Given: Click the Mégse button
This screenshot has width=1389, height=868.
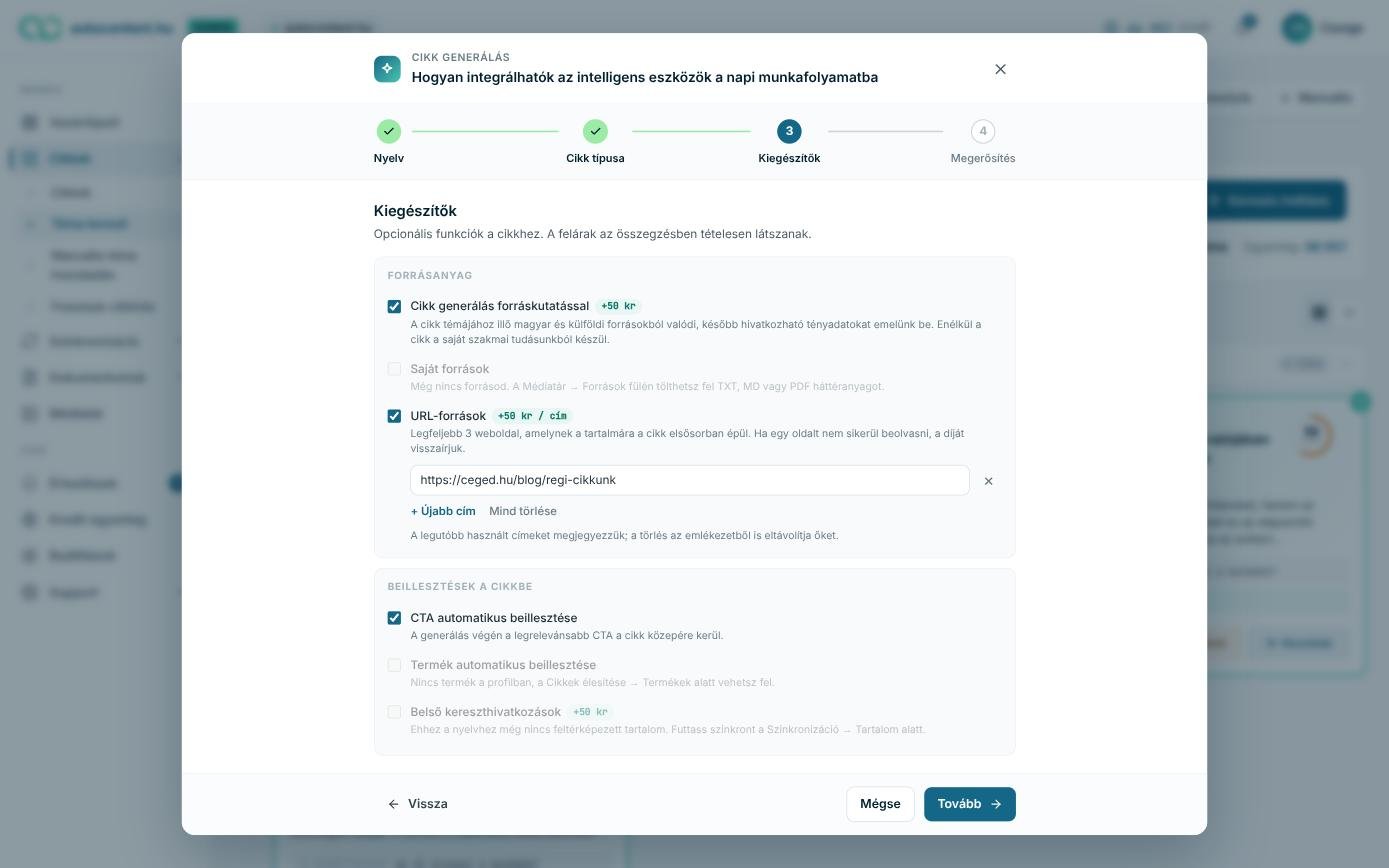Looking at the screenshot, I should [880, 804].
